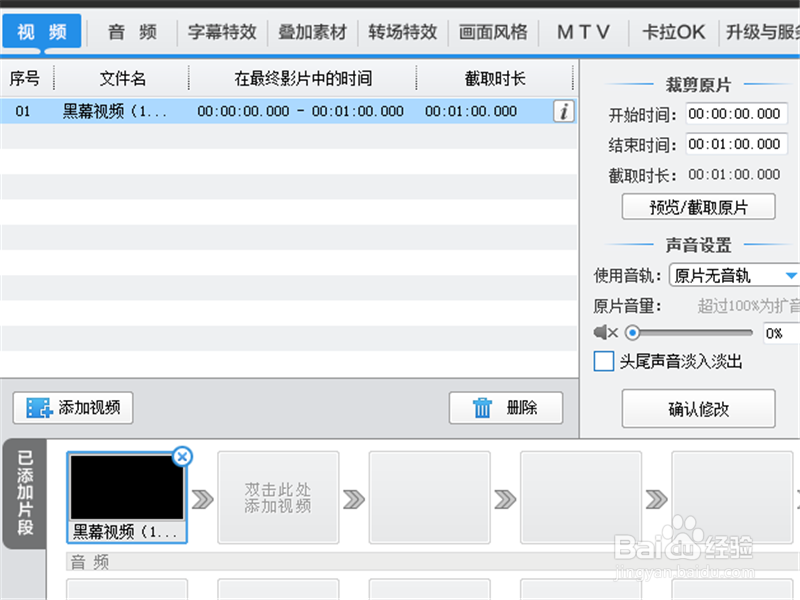Click 删除 button
The width and height of the screenshot is (800, 600).
tap(506, 408)
